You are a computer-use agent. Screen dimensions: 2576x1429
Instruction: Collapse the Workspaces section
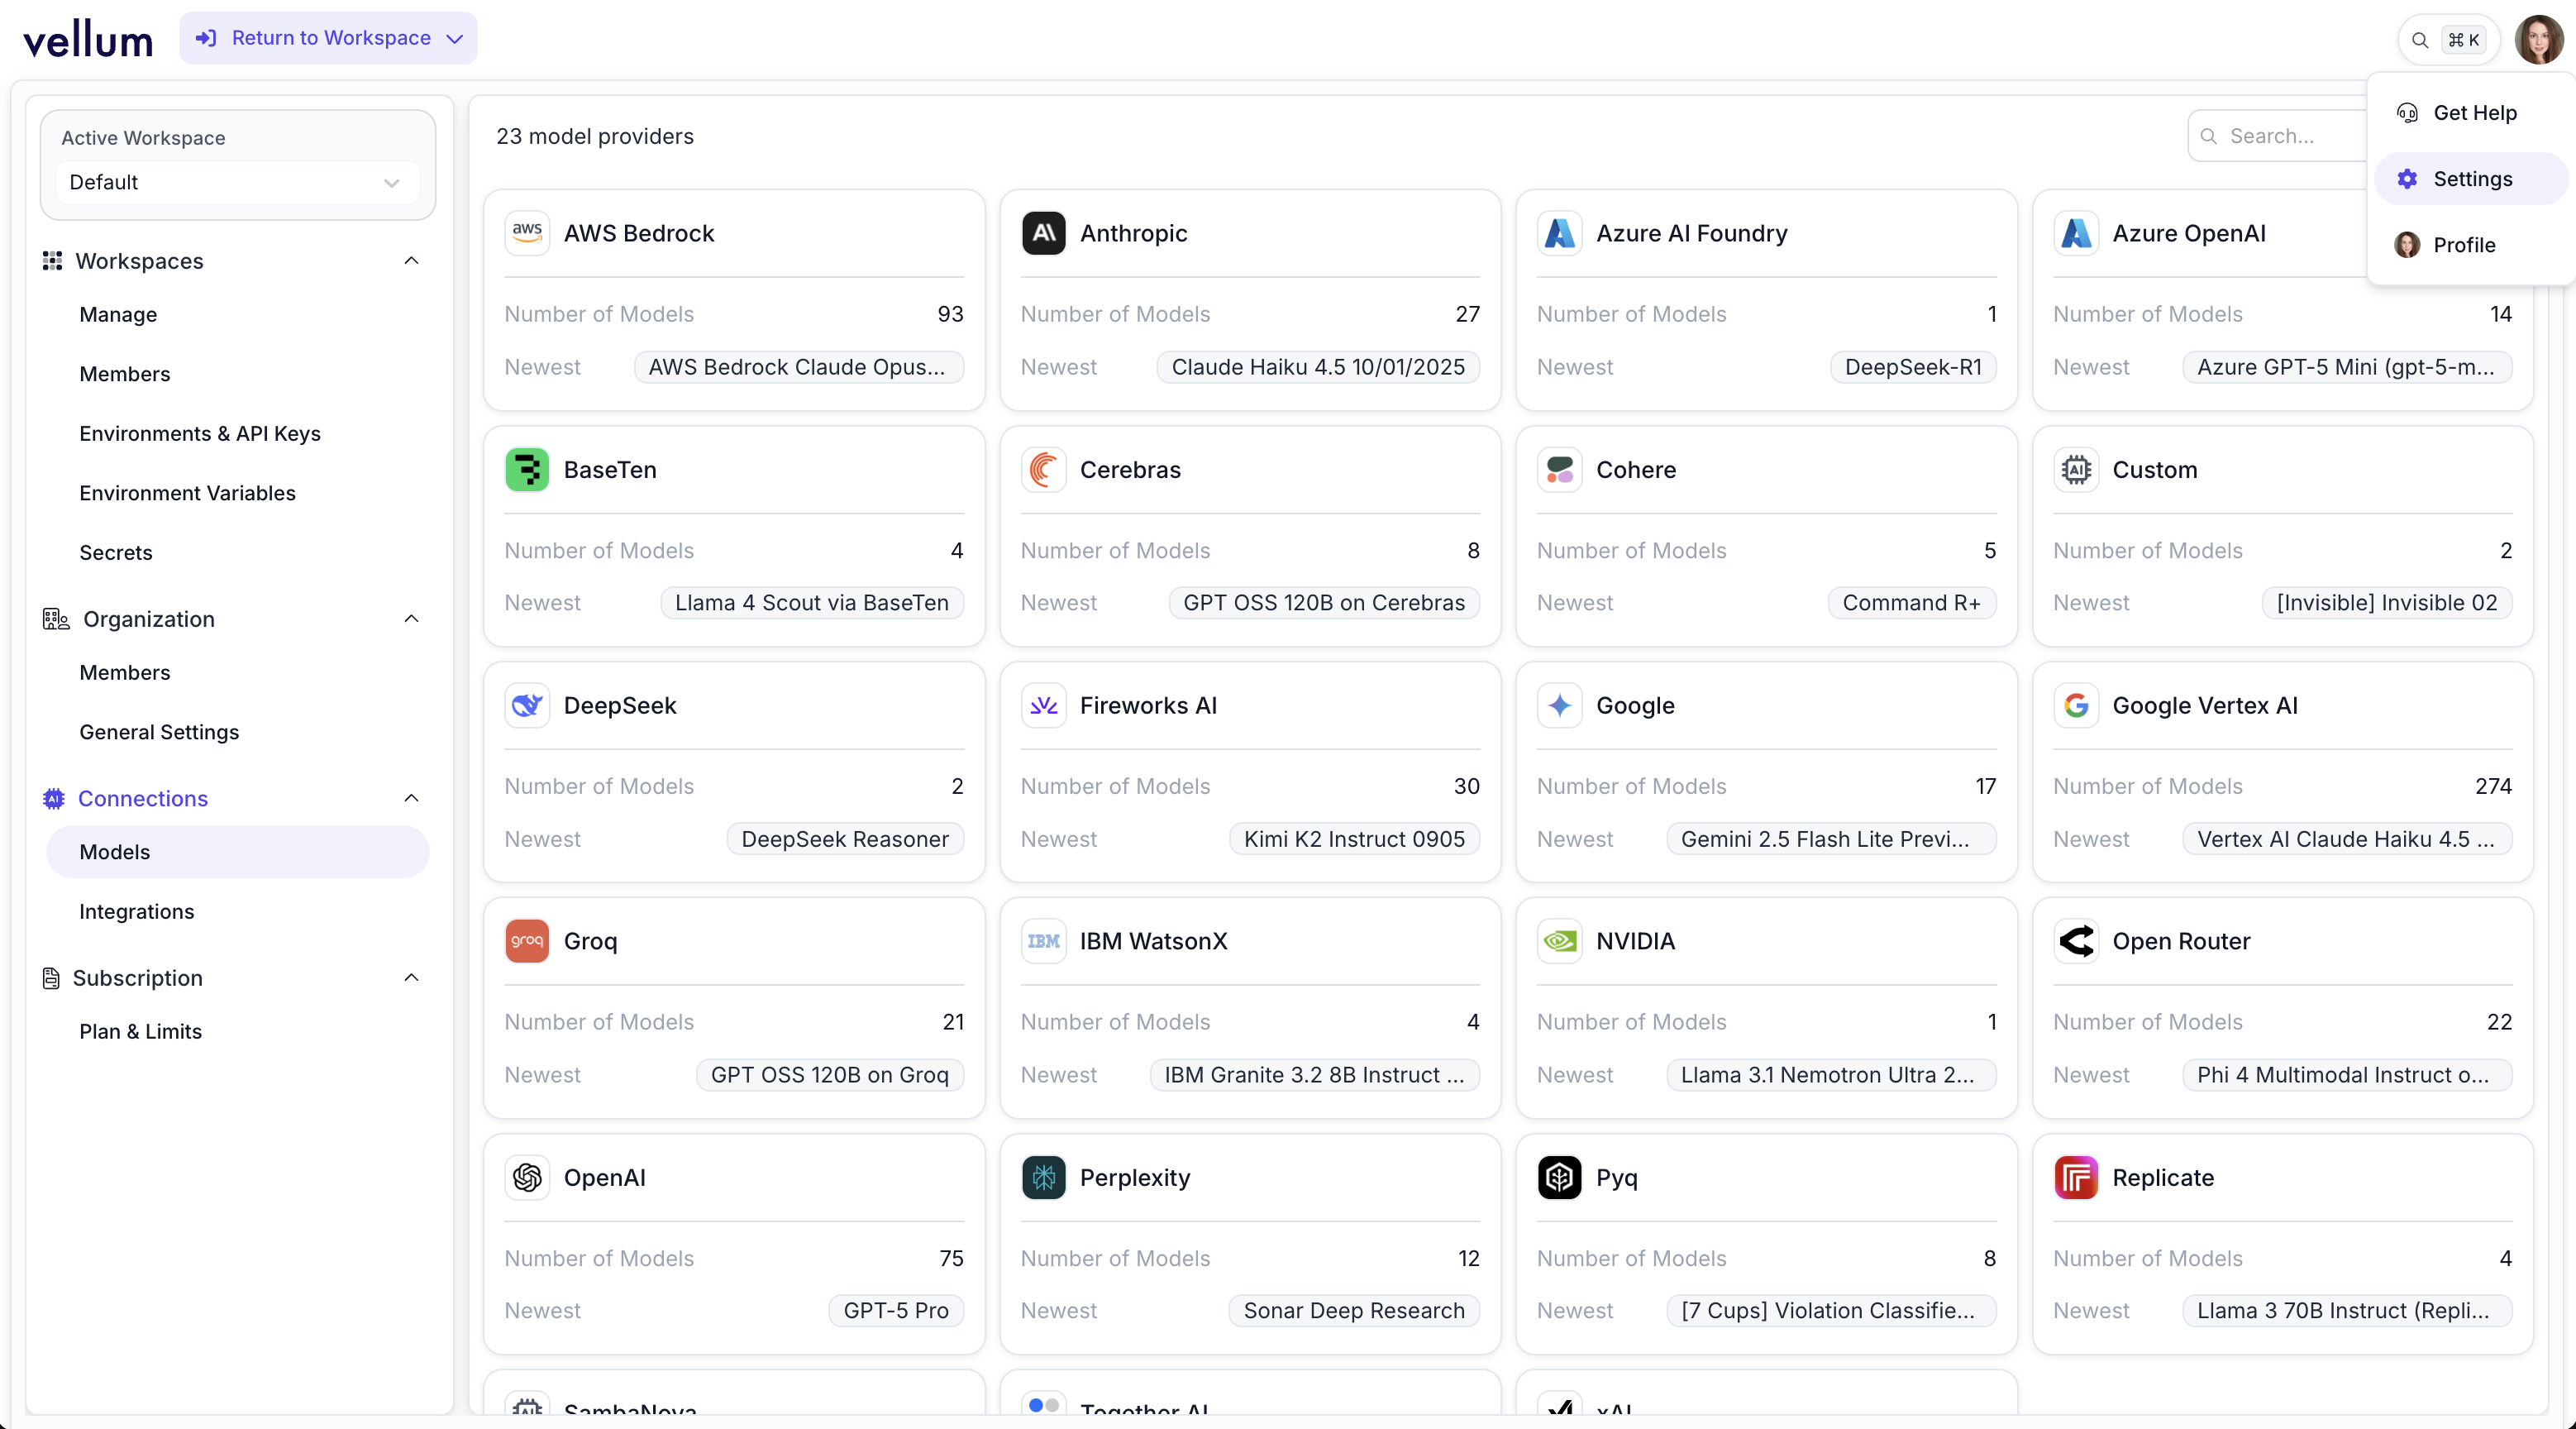click(411, 261)
